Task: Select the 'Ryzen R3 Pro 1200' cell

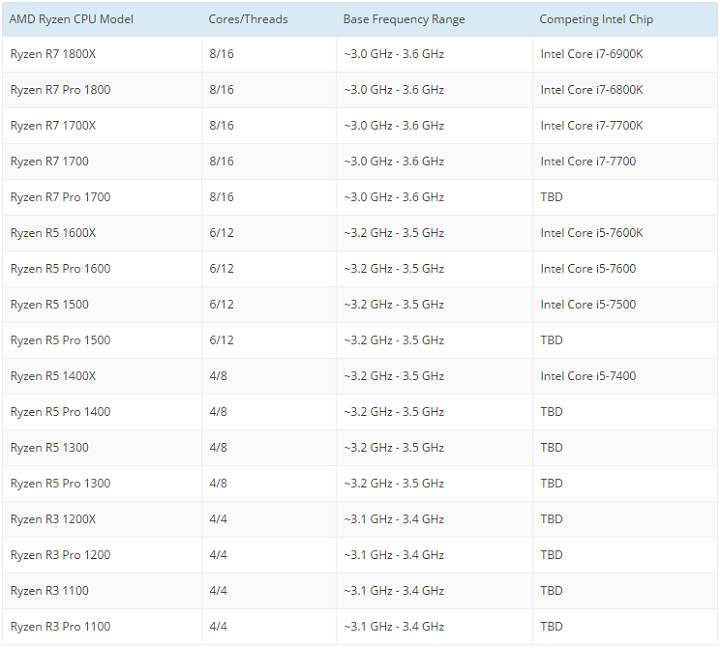Action: pos(101,556)
